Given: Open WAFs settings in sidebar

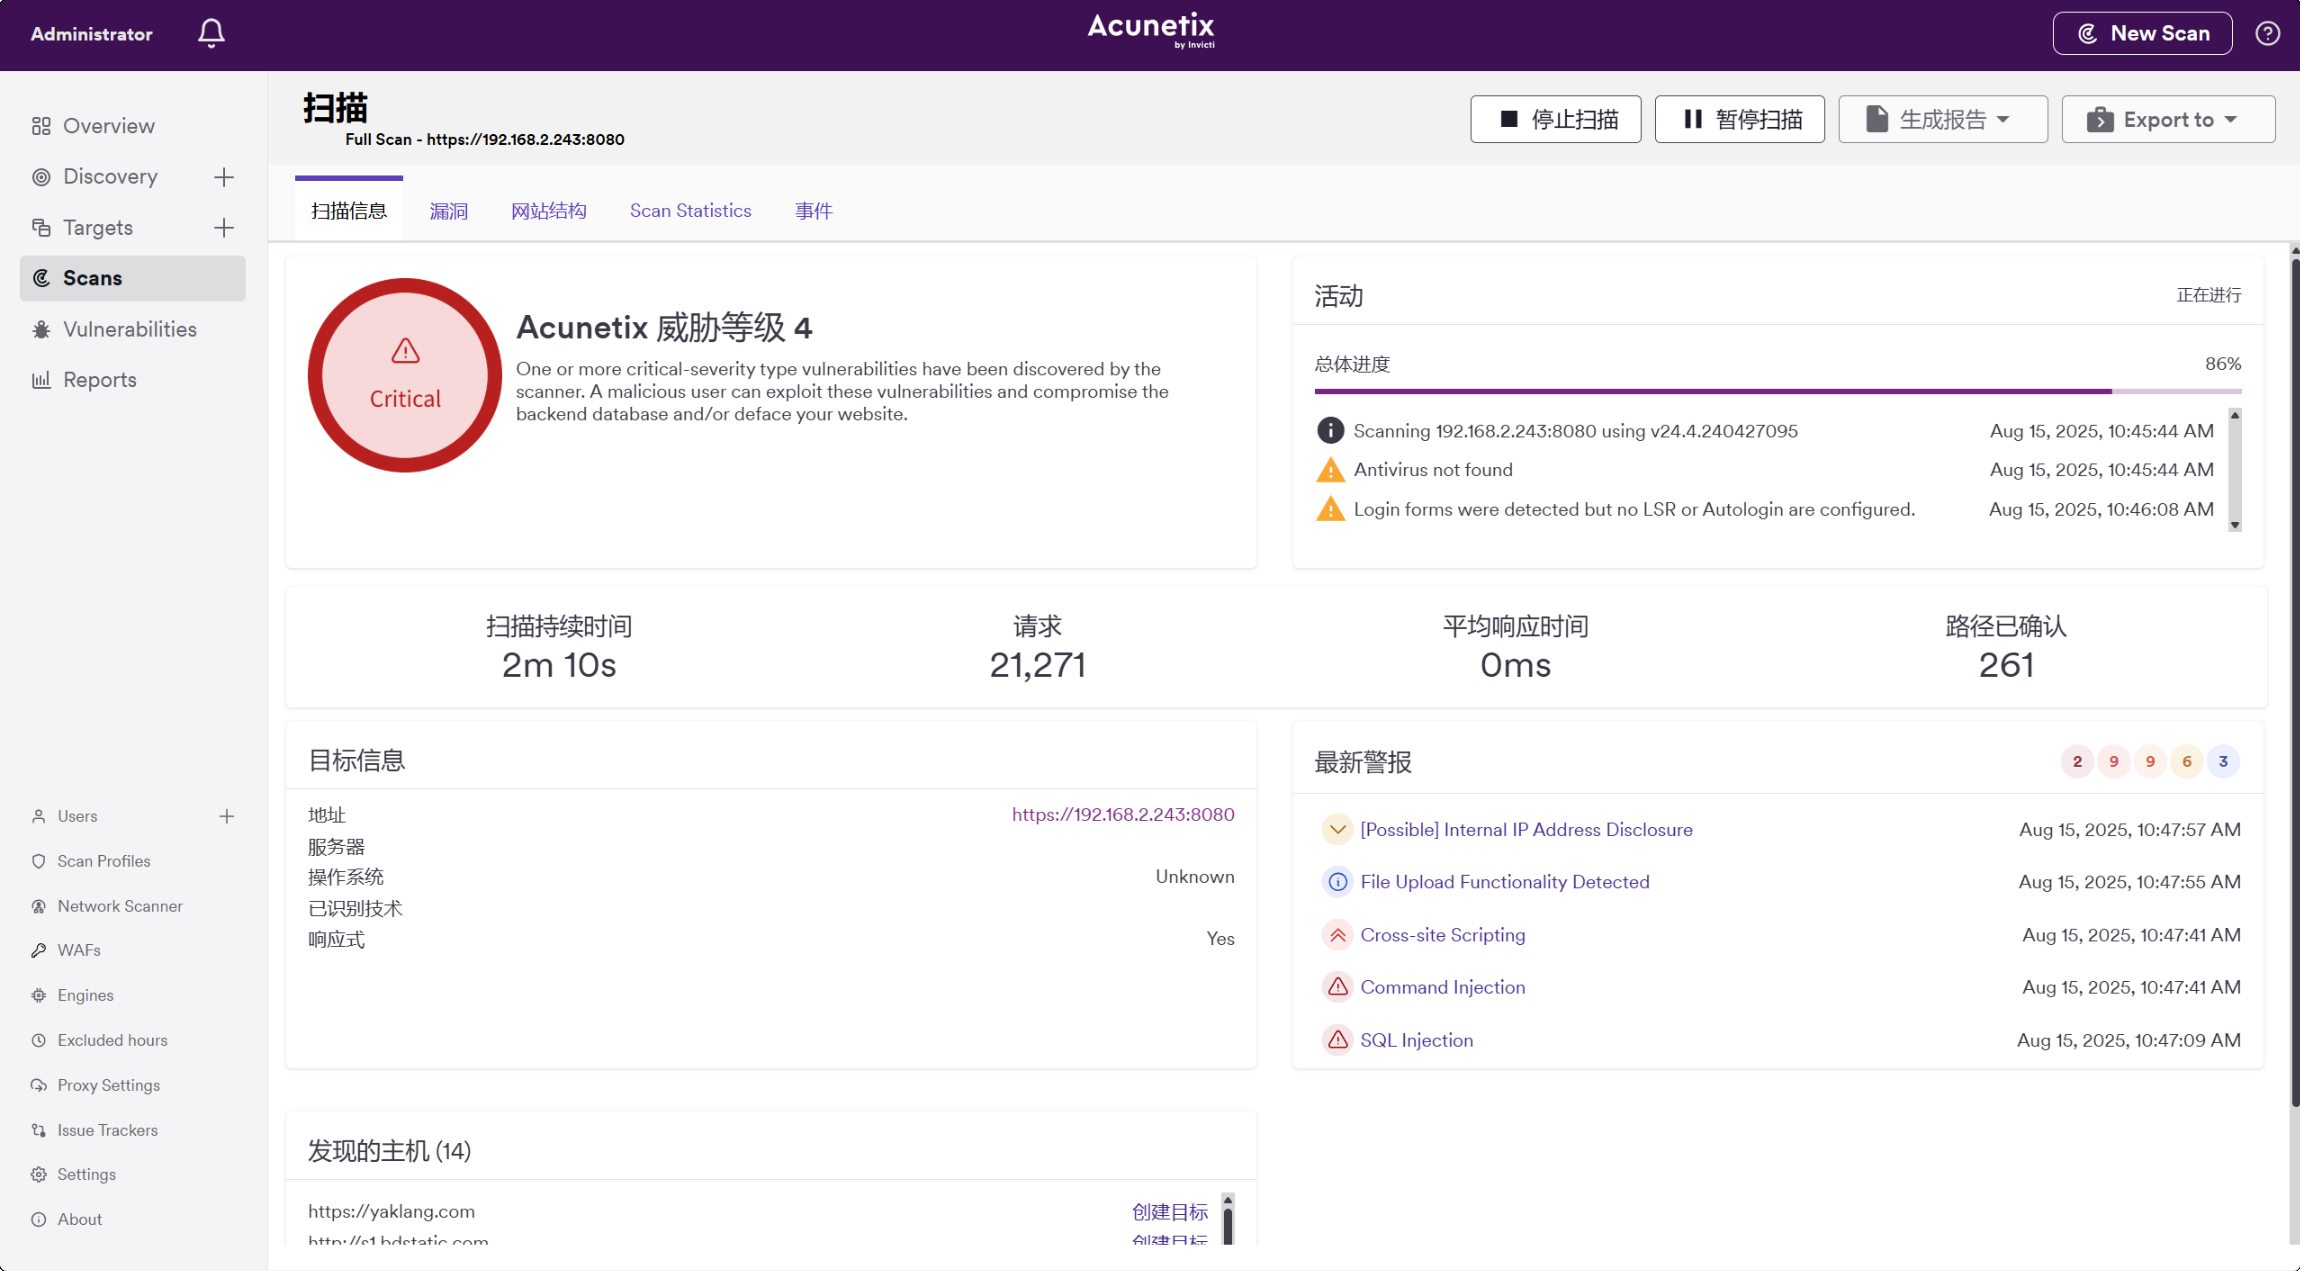Looking at the screenshot, I should click(79, 950).
